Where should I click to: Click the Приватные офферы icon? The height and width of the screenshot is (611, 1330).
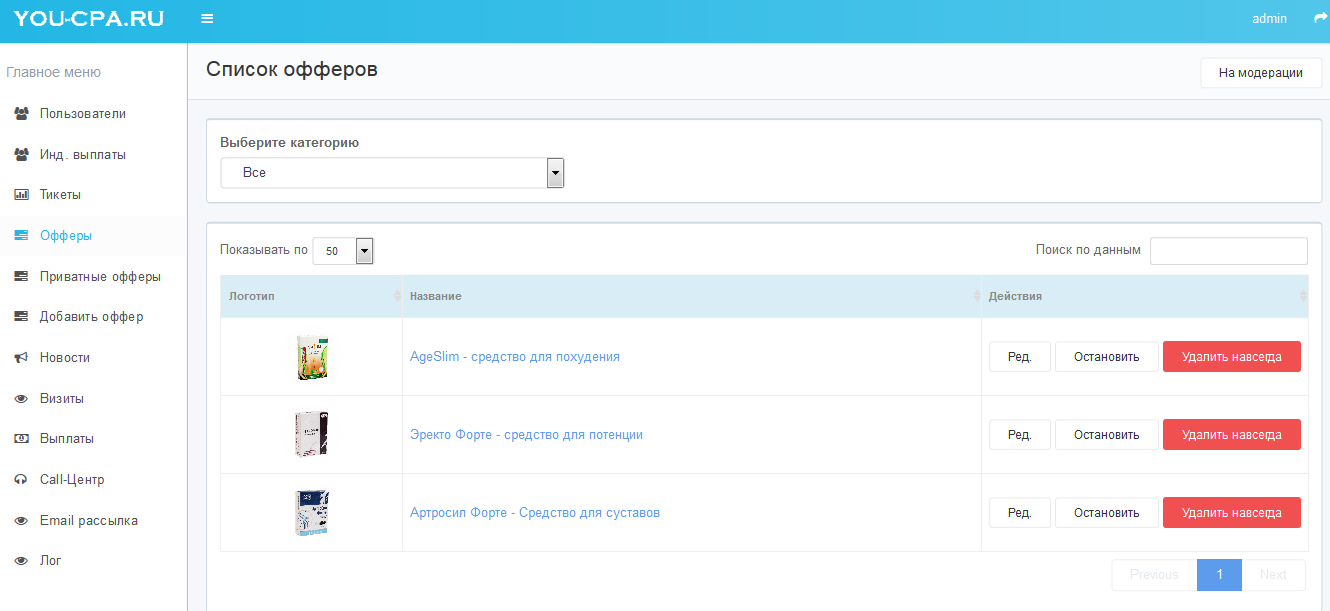[x=21, y=277]
